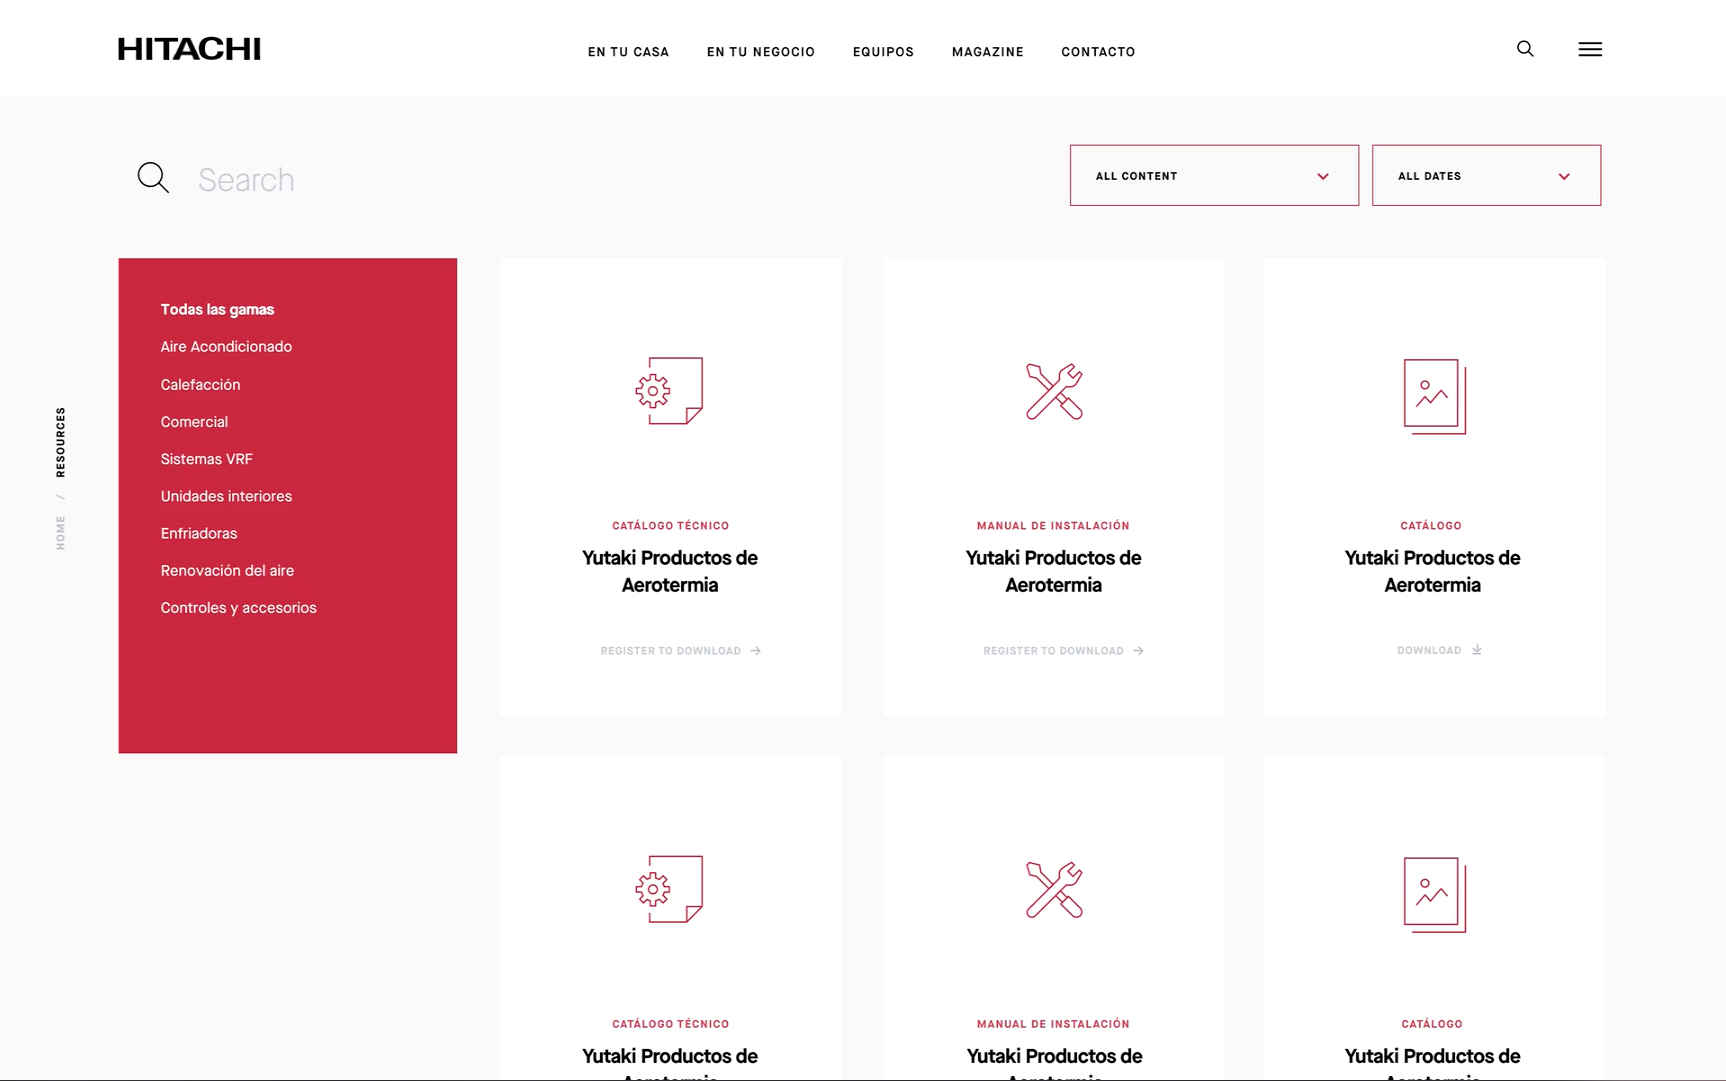Go to Home breadcrumb

click(61, 533)
